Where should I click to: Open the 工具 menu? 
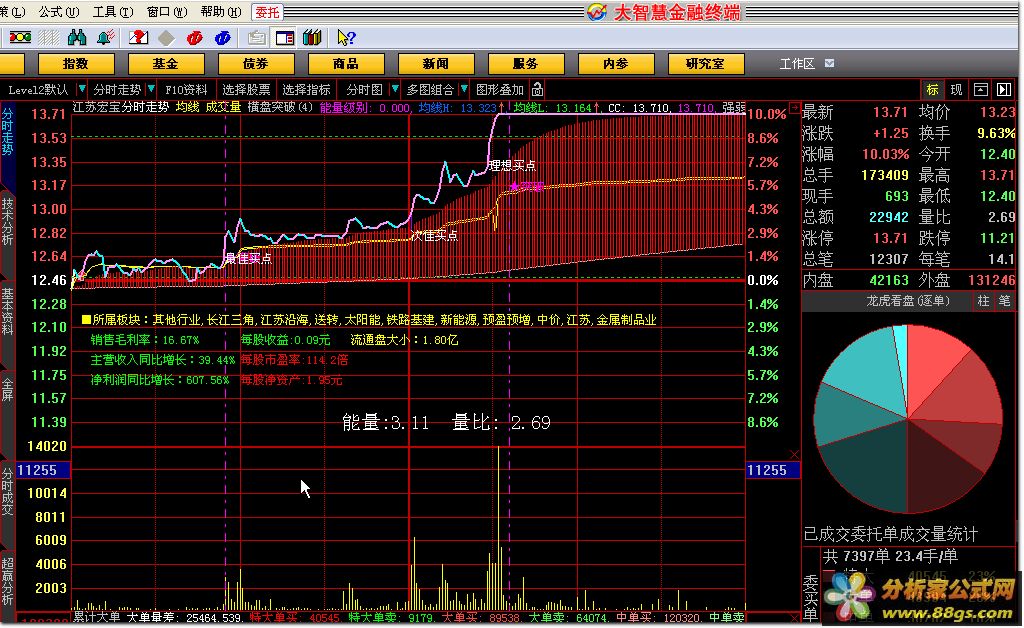113,12
